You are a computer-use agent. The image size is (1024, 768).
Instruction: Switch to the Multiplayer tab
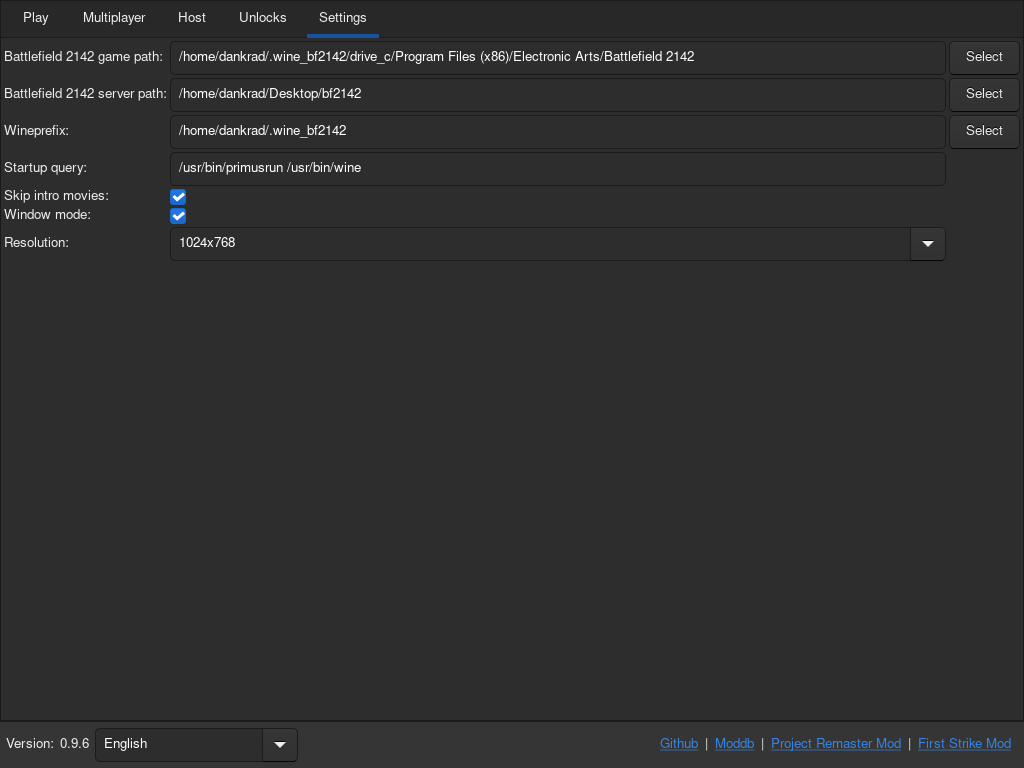pyautogui.click(x=114, y=18)
